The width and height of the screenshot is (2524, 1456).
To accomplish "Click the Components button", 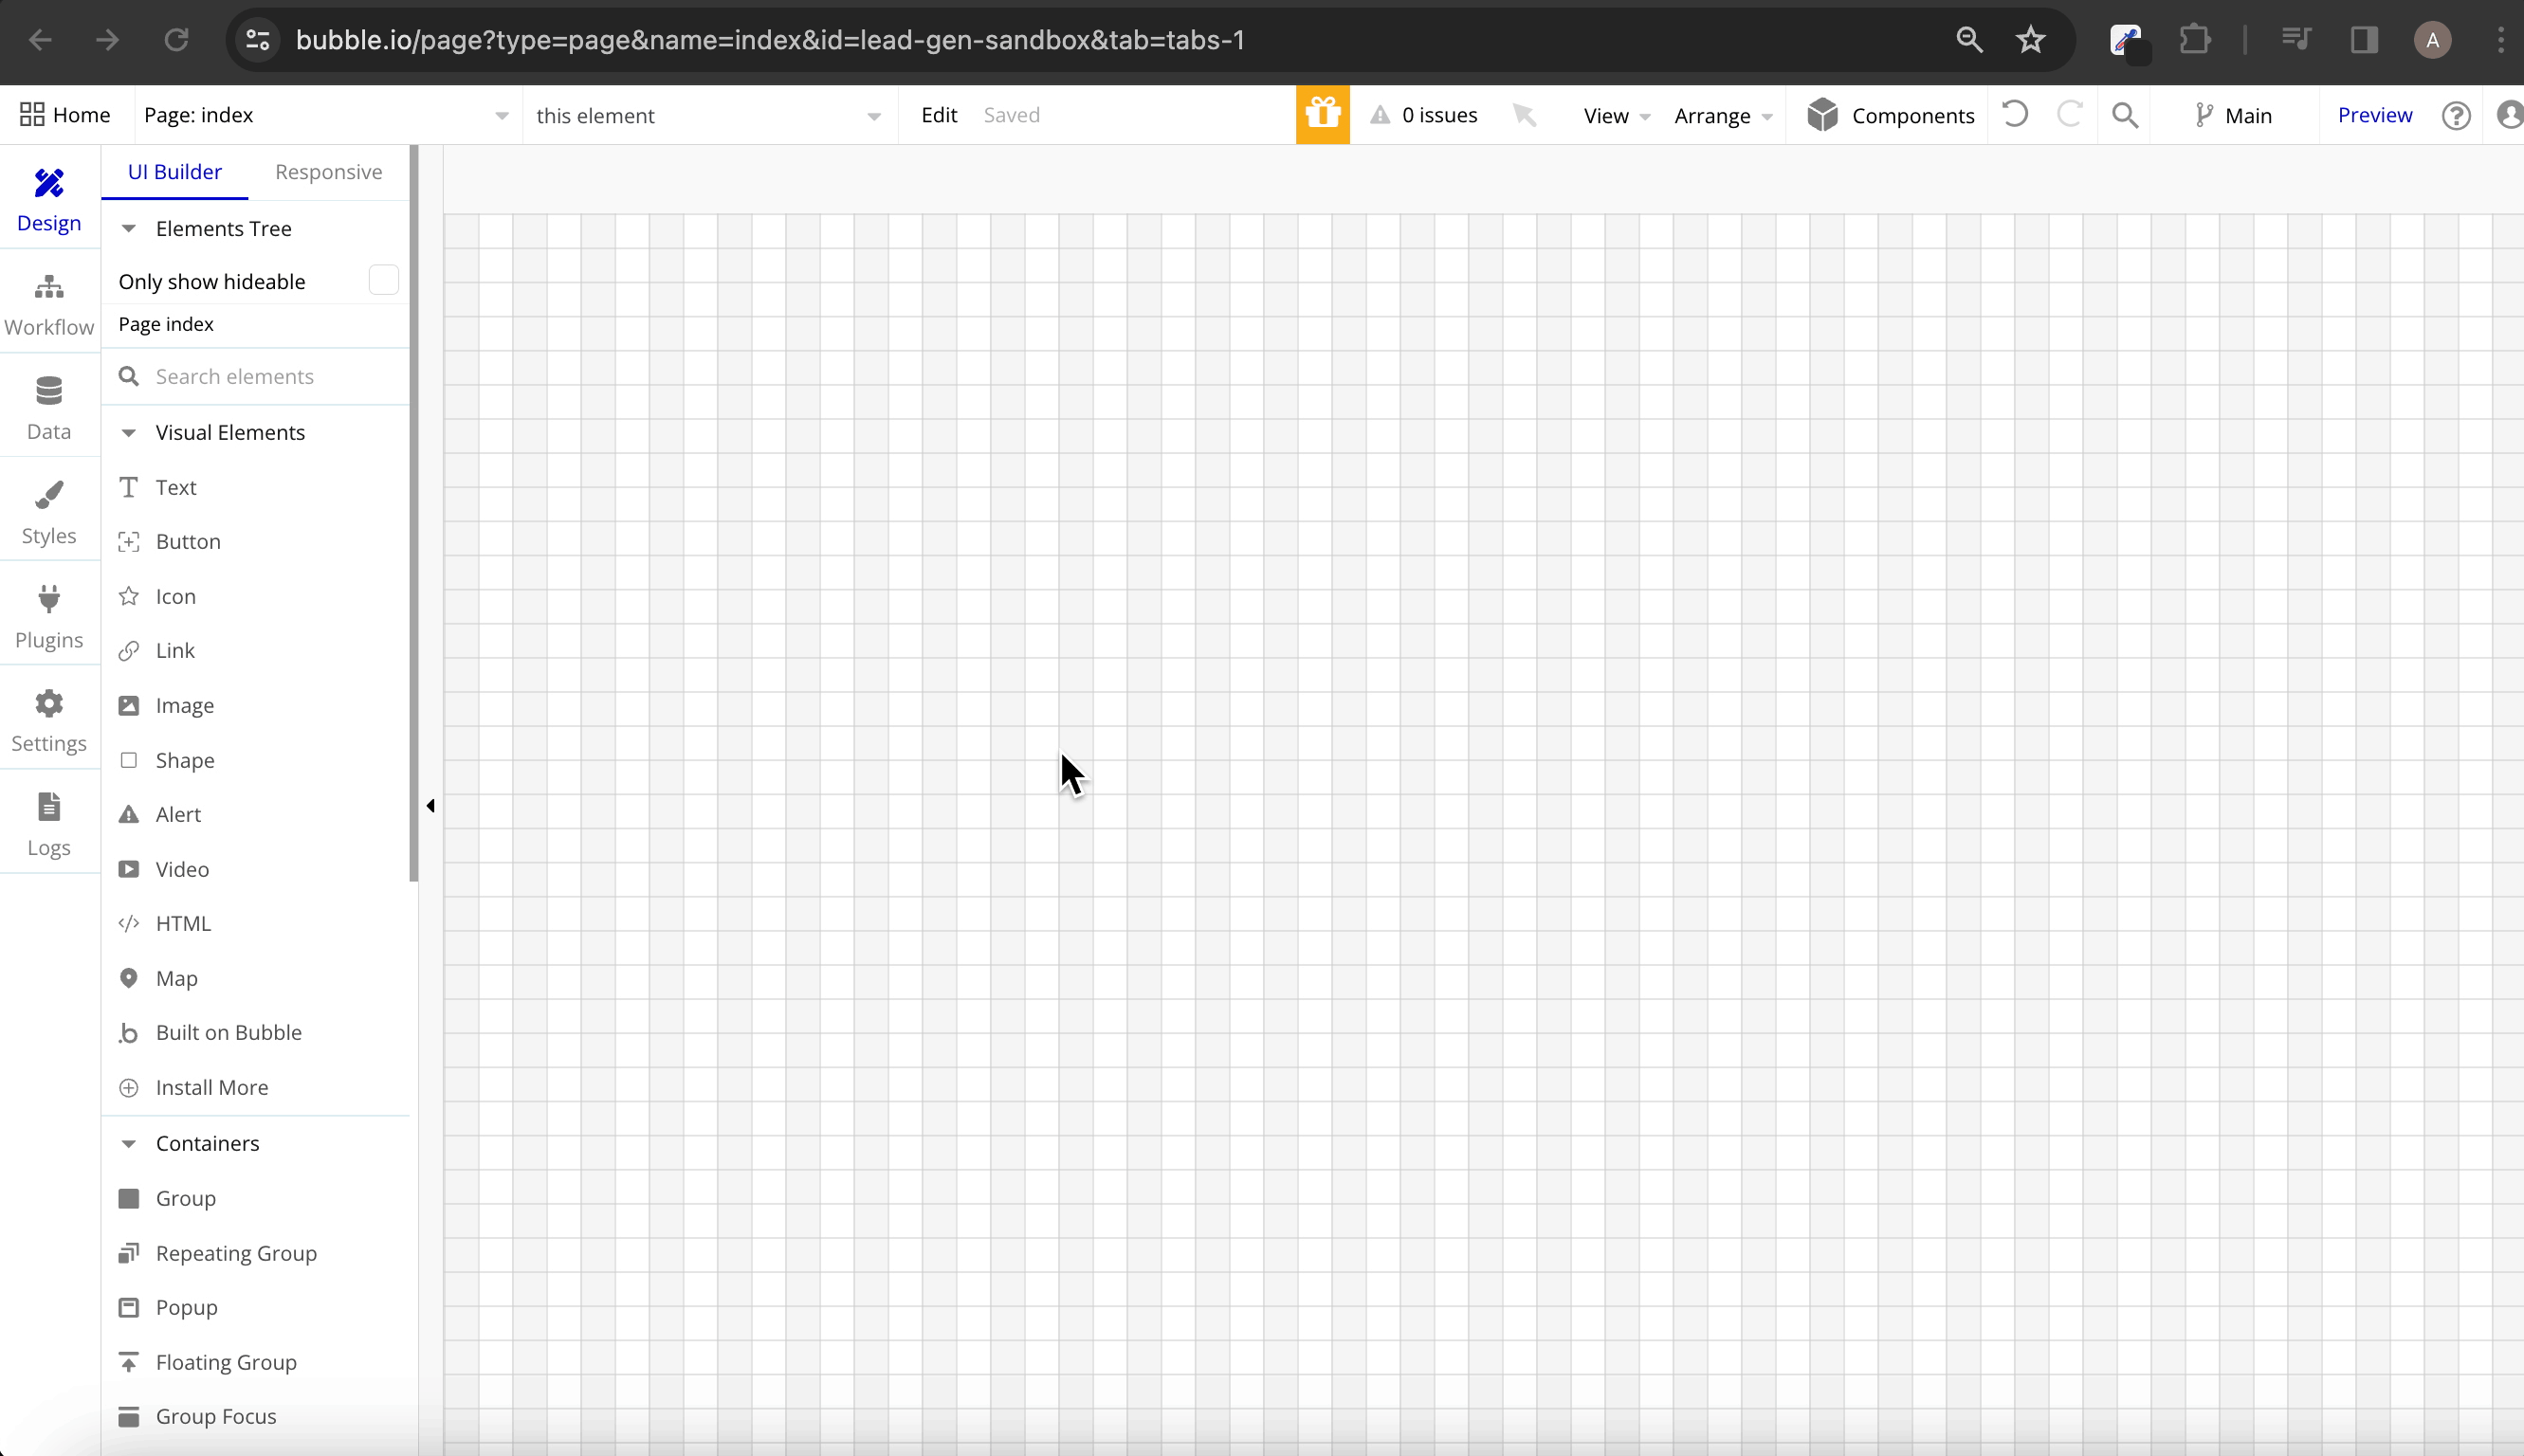I will click(1890, 115).
